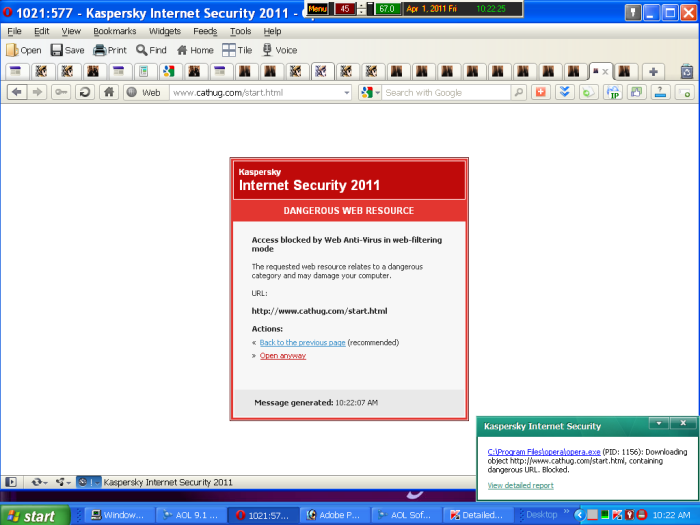Click Back to the previous page link
The image size is (700, 525).
302,342
